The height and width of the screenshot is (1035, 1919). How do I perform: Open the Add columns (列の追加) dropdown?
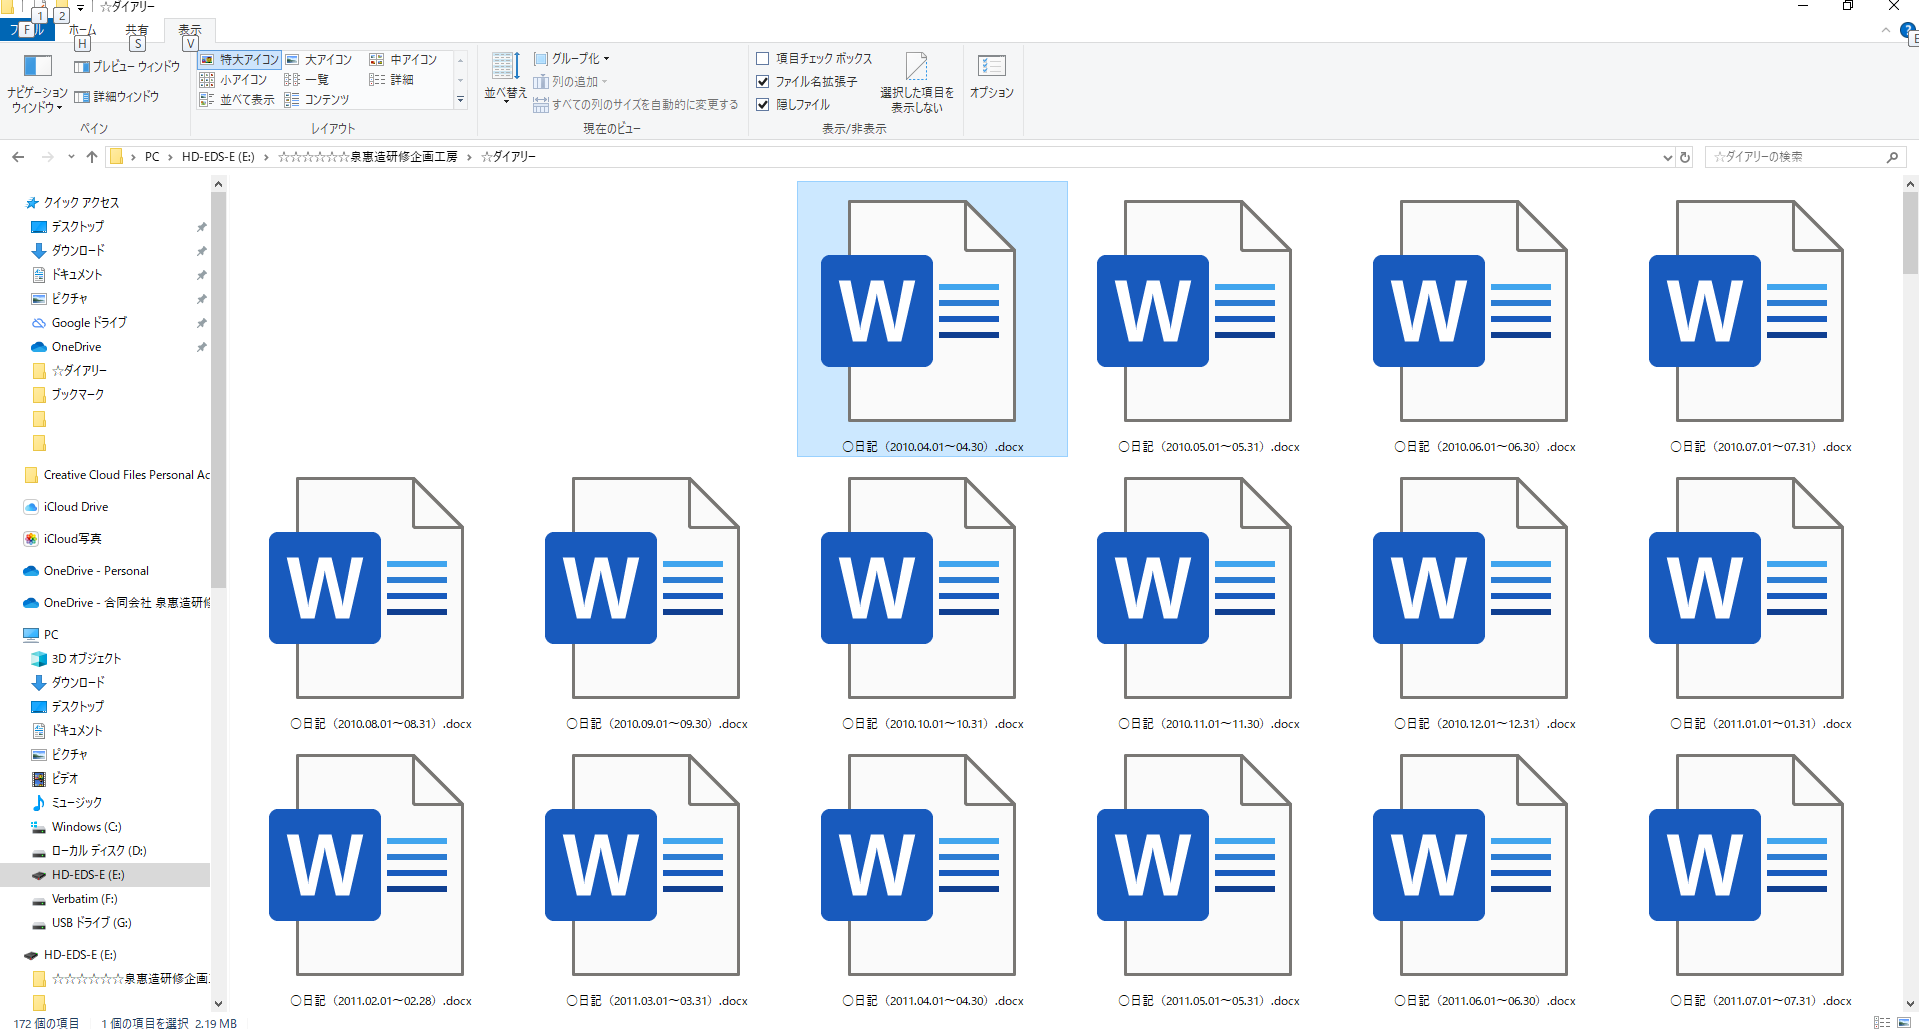click(x=570, y=82)
